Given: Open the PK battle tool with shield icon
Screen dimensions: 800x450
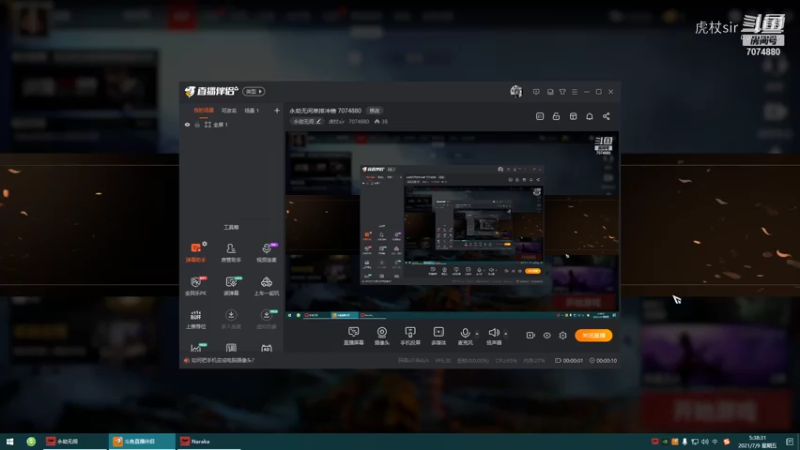Looking at the screenshot, I should pyautogui.click(x=195, y=286).
